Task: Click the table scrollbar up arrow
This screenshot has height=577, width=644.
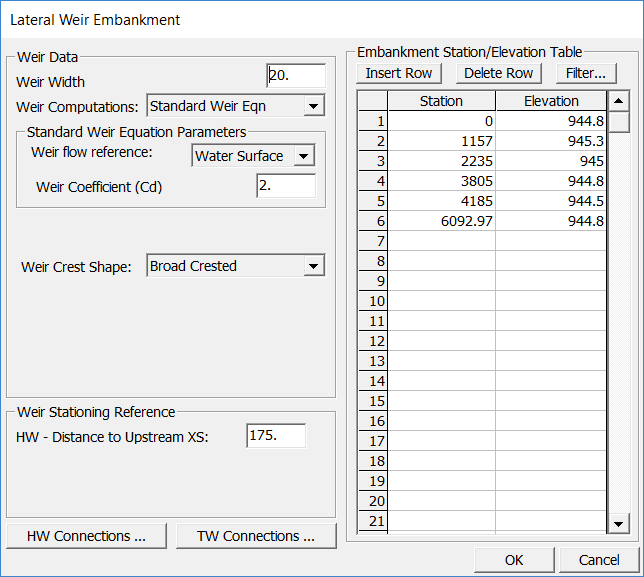Action: pyautogui.click(x=619, y=101)
